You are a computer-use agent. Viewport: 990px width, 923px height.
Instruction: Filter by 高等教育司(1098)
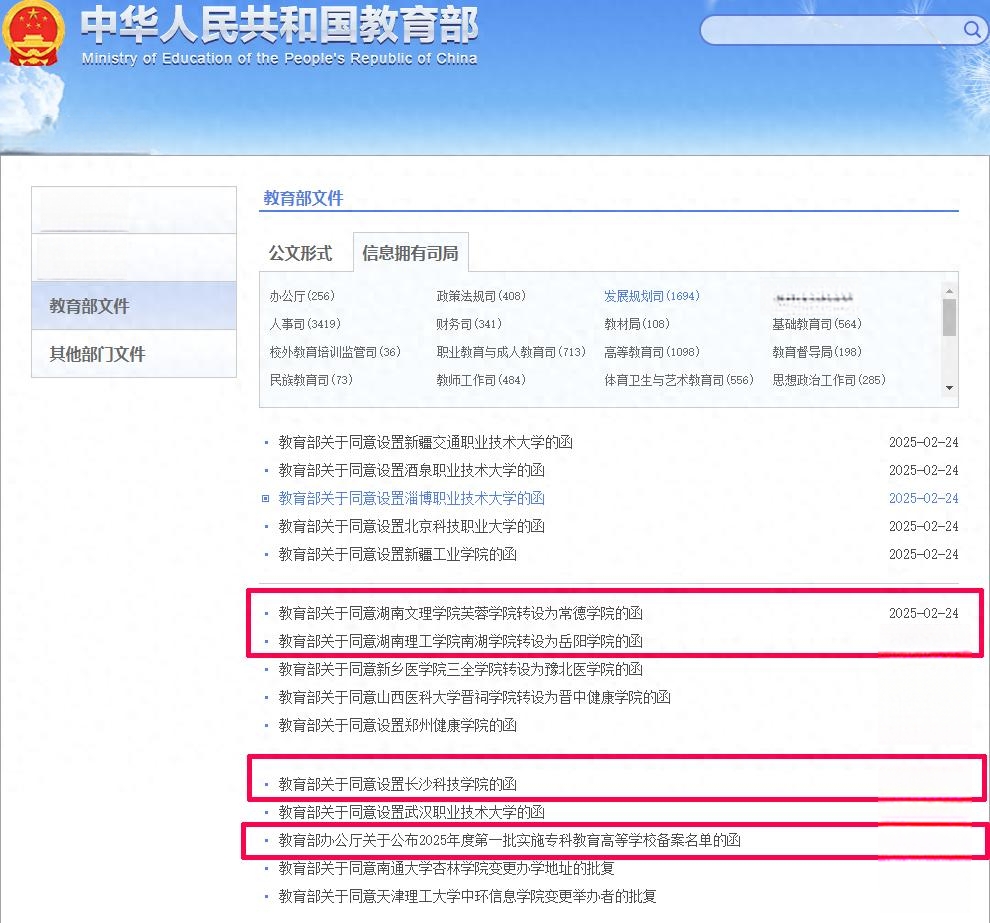click(652, 352)
